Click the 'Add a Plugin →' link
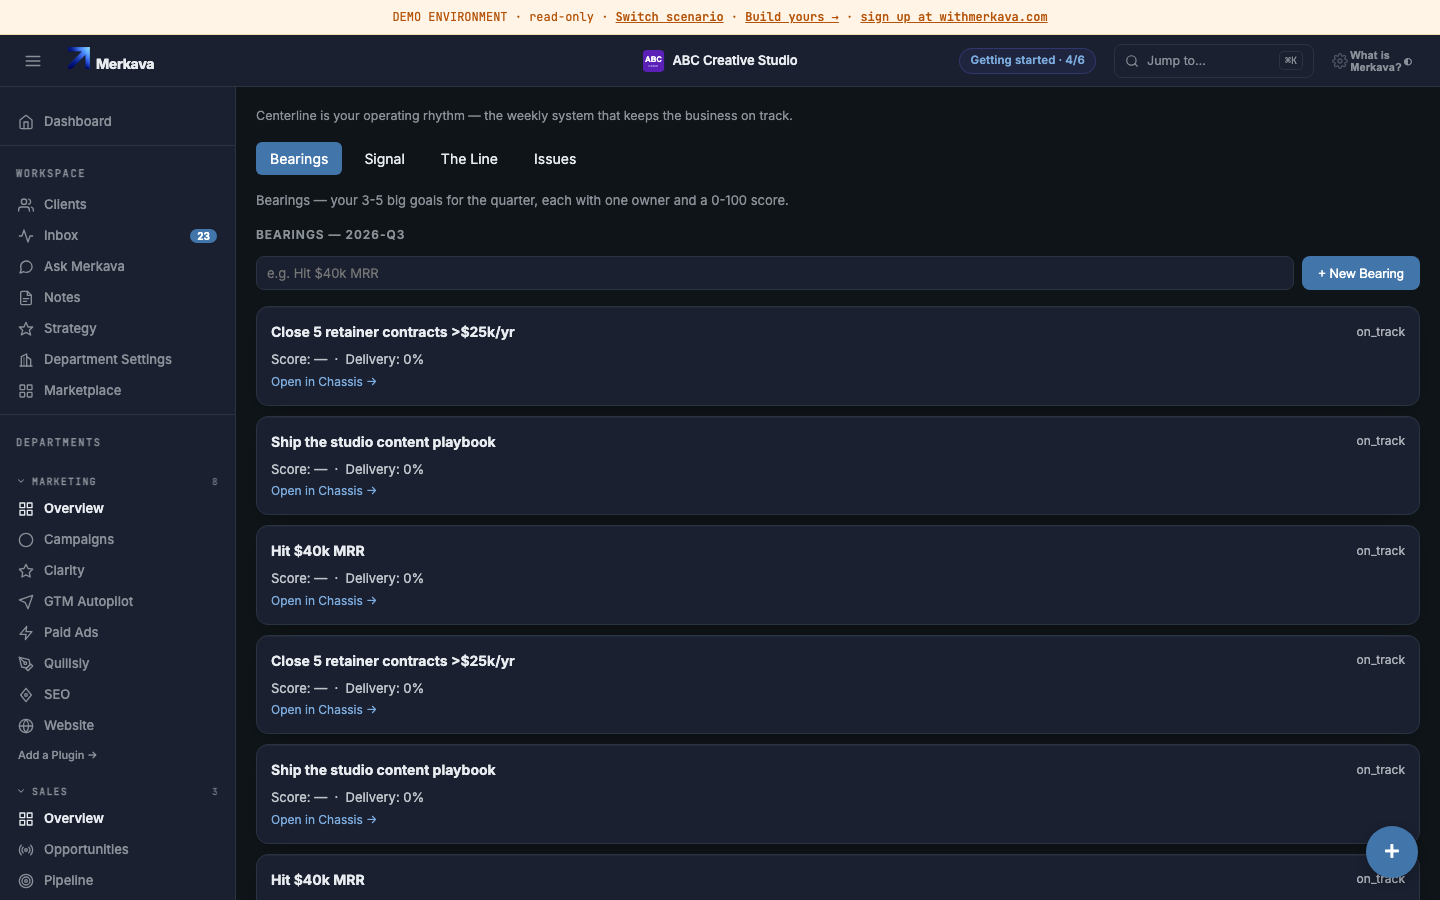Viewport: 1440px width, 900px height. [x=57, y=756]
